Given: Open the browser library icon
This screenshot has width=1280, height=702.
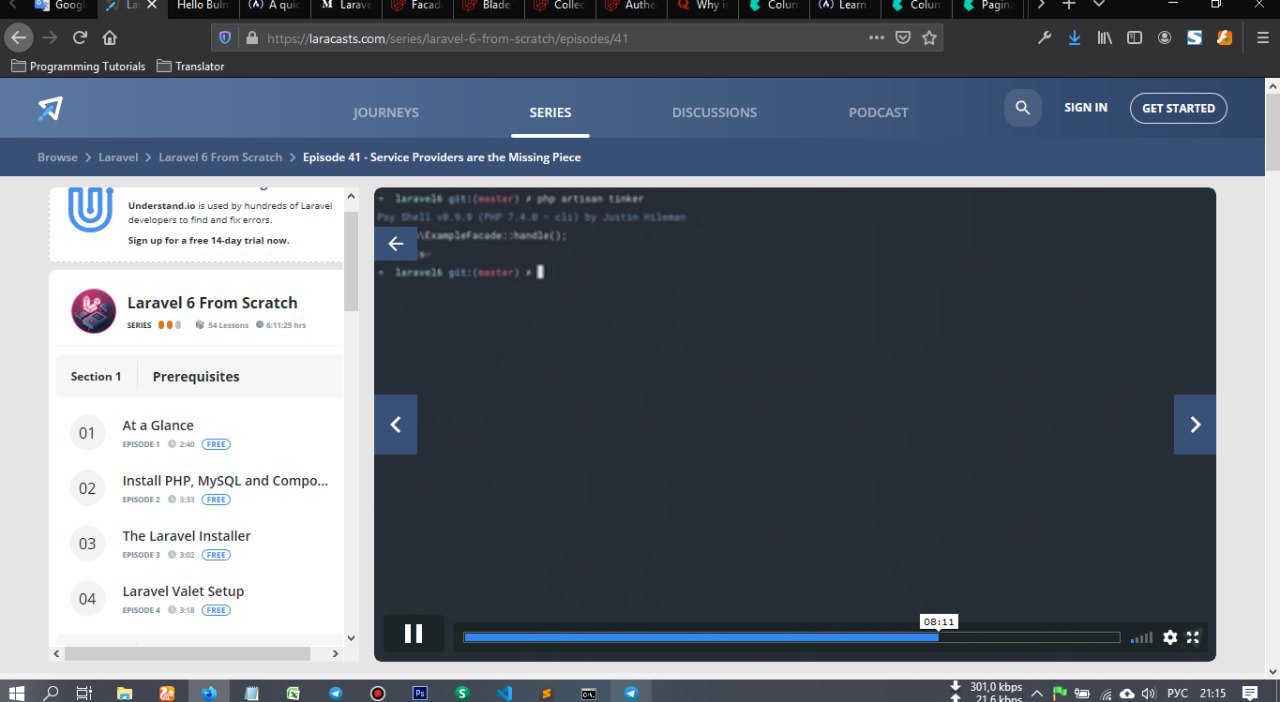Looking at the screenshot, I should coord(1105,38).
